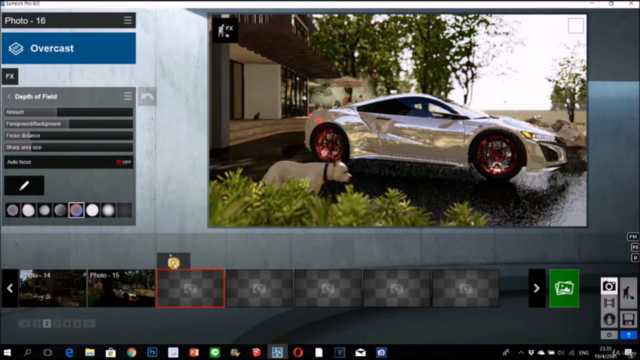Open the Windows Start menu
The height and width of the screenshot is (360, 640).
tap(7, 352)
